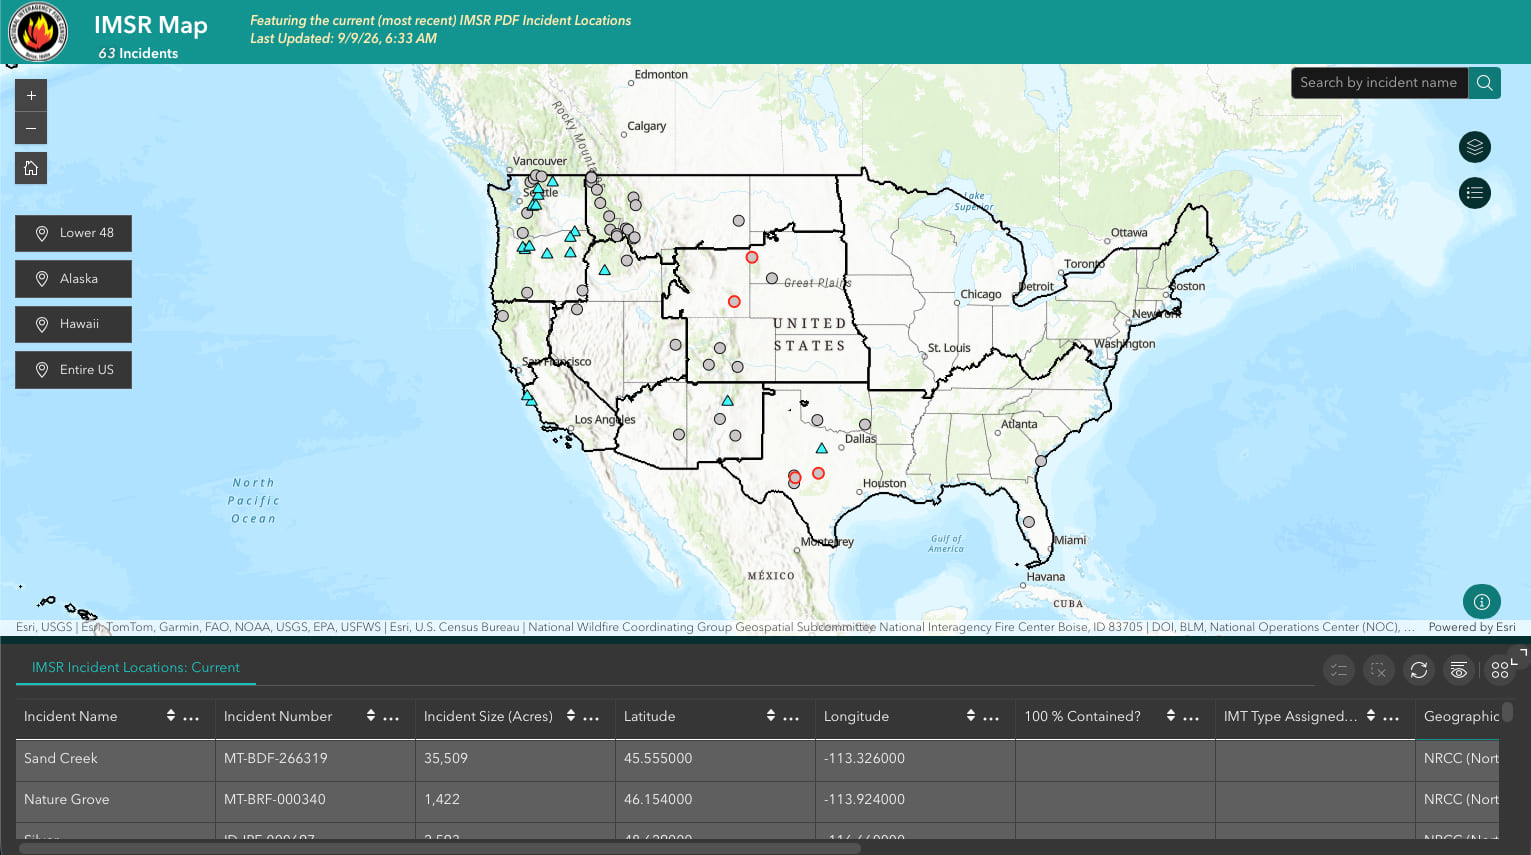
Task: Click the -113.924000 longitude cell
Action: click(916, 799)
